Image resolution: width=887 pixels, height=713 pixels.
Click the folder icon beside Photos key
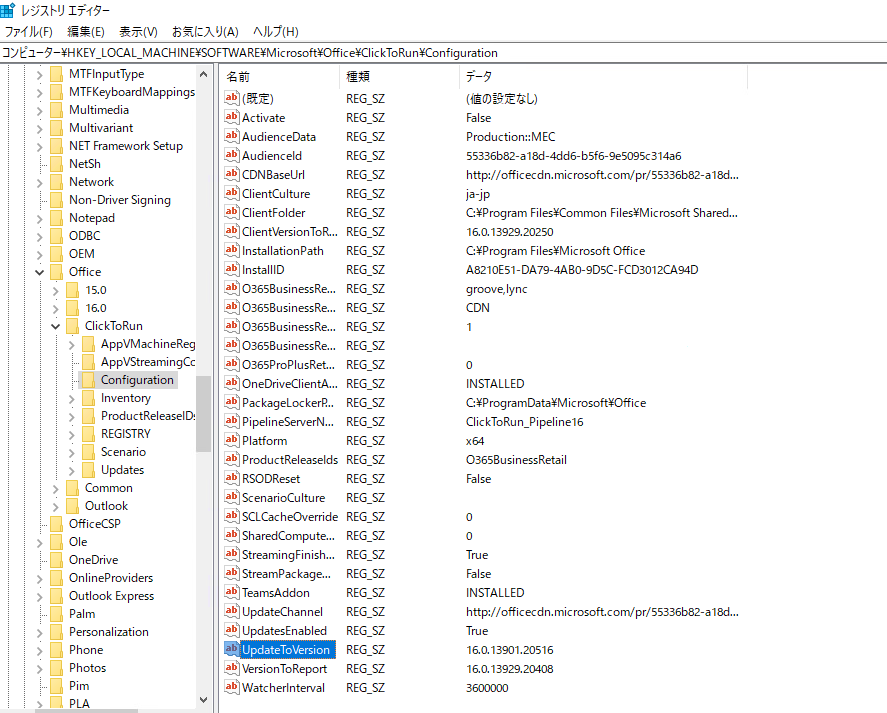tap(57, 668)
